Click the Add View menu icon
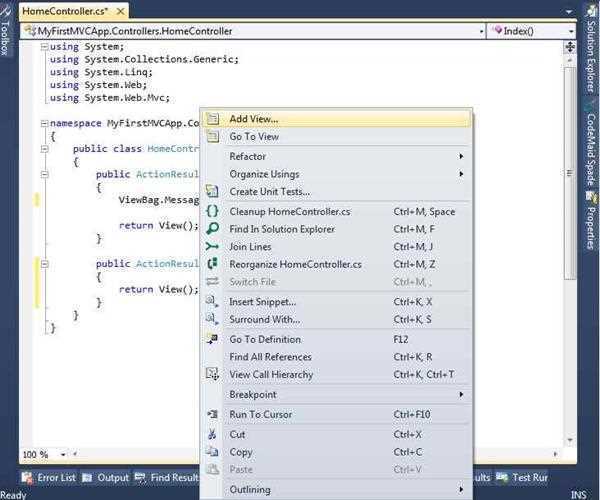Screen dimensions: 600x500 [212, 119]
